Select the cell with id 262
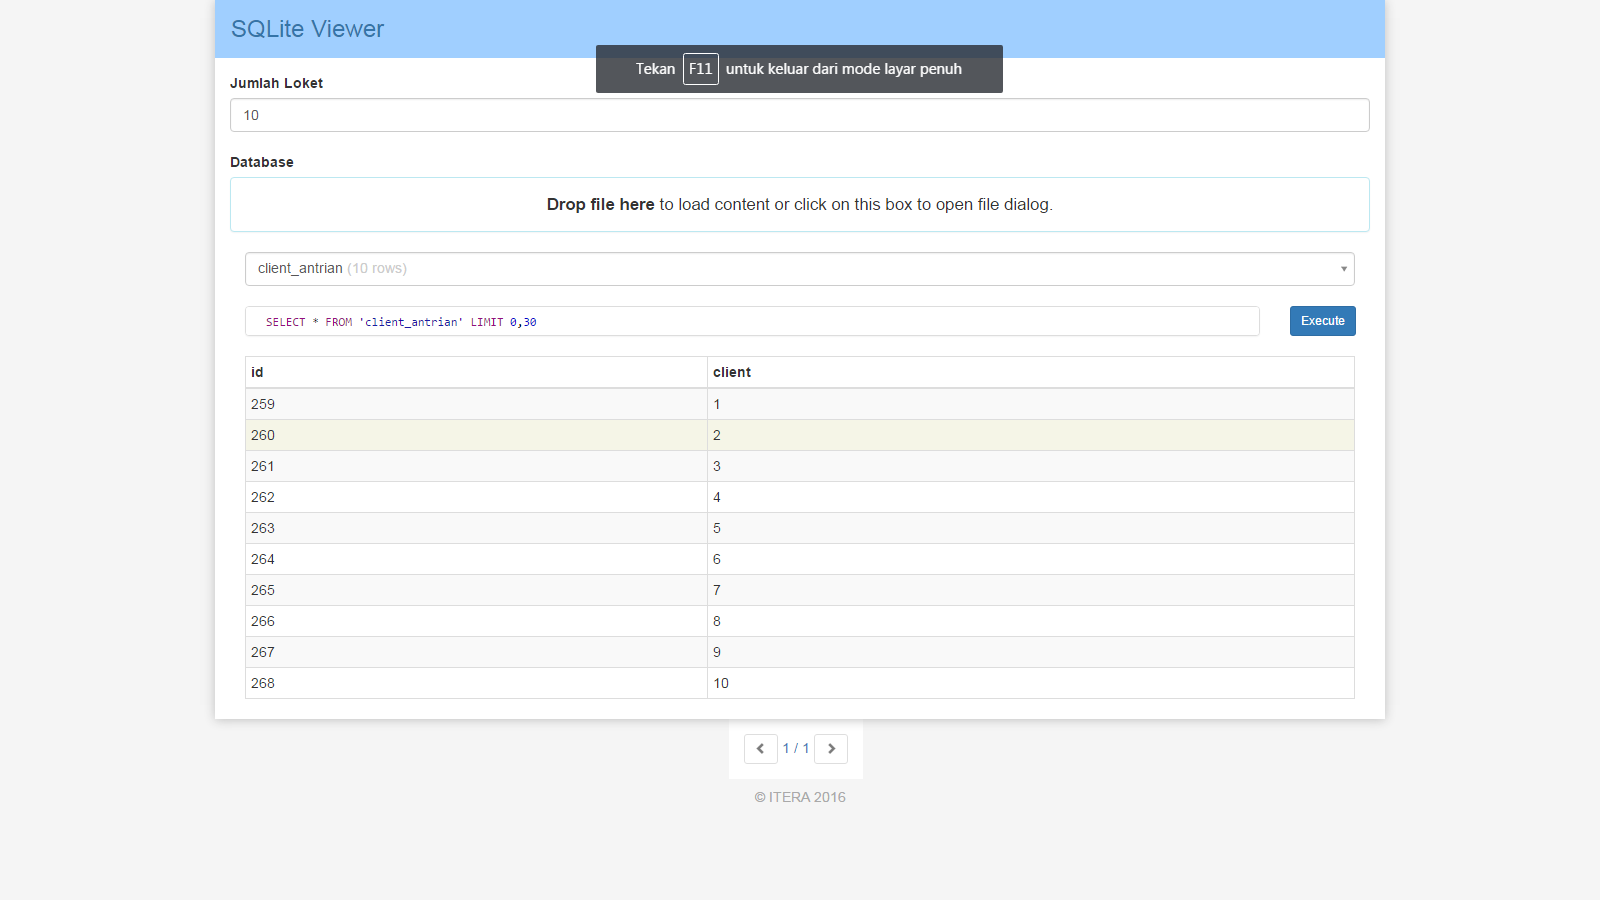 coord(476,497)
